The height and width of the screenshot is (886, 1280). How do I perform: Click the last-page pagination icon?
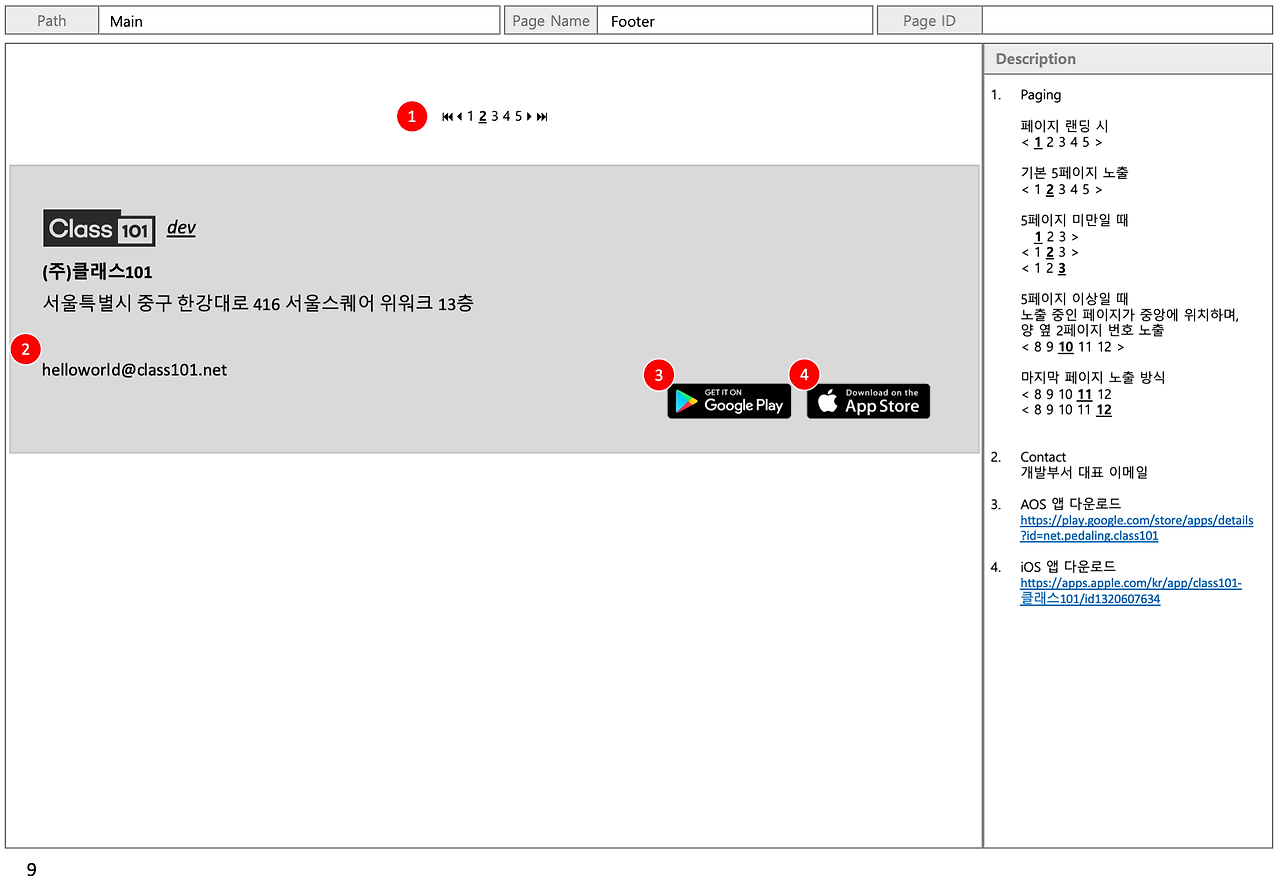(541, 116)
